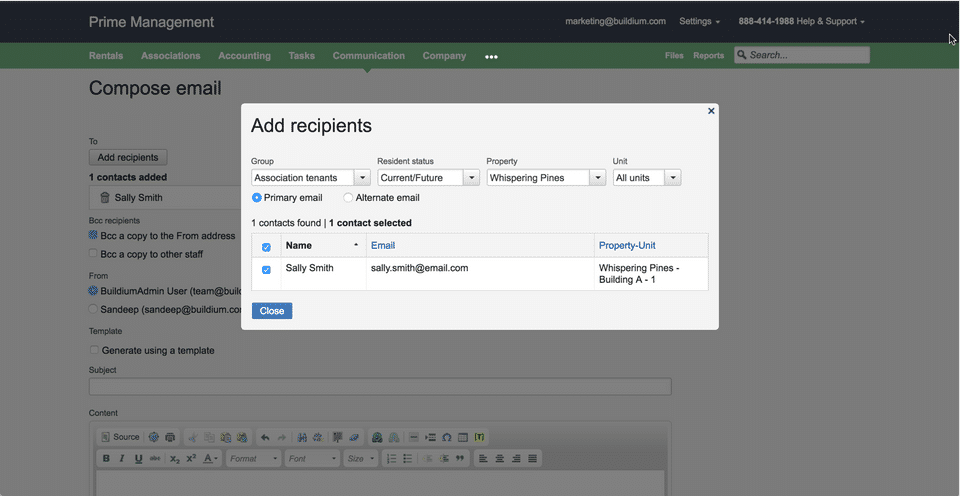The height and width of the screenshot is (496, 960).
Task: Align text left
Action: coord(483,459)
